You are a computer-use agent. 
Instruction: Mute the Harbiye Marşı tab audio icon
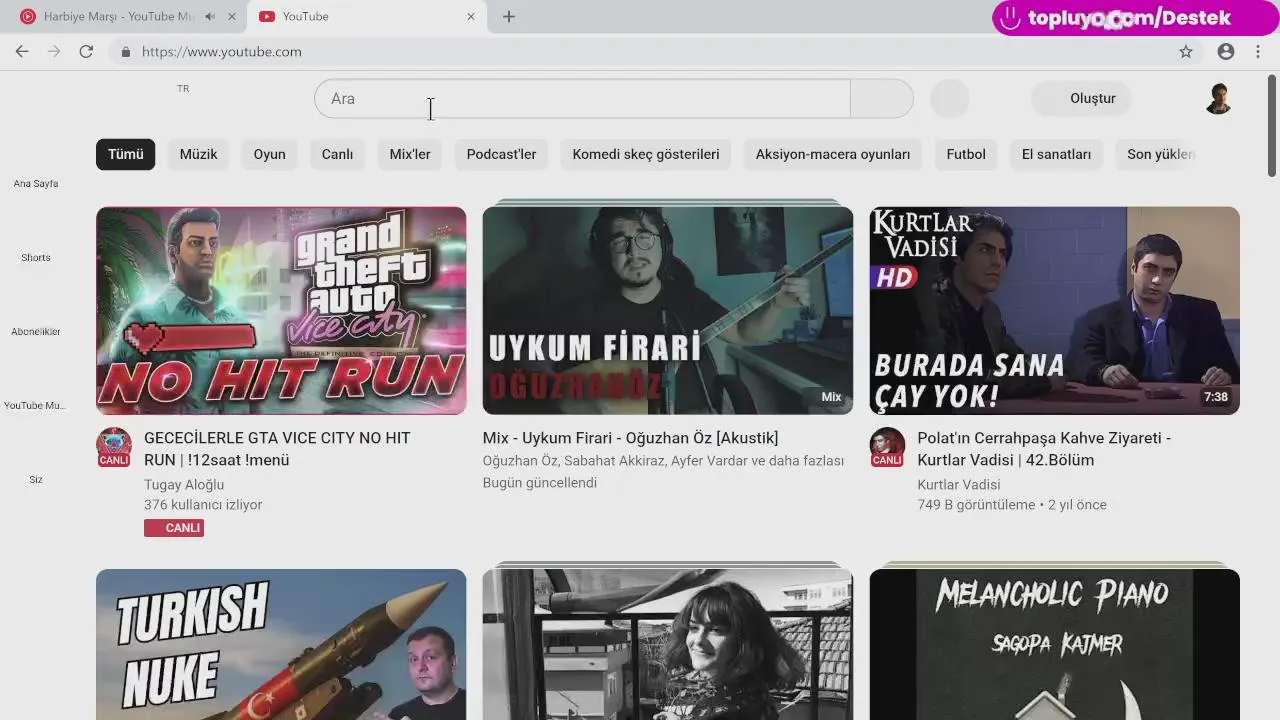pos(210,16)
